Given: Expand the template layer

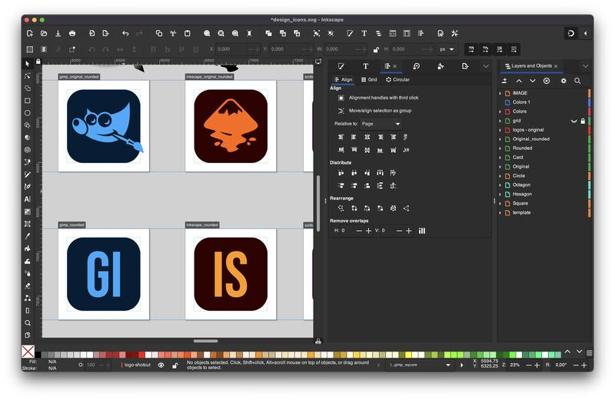Looking at the screenshot, I should (500, 213).
